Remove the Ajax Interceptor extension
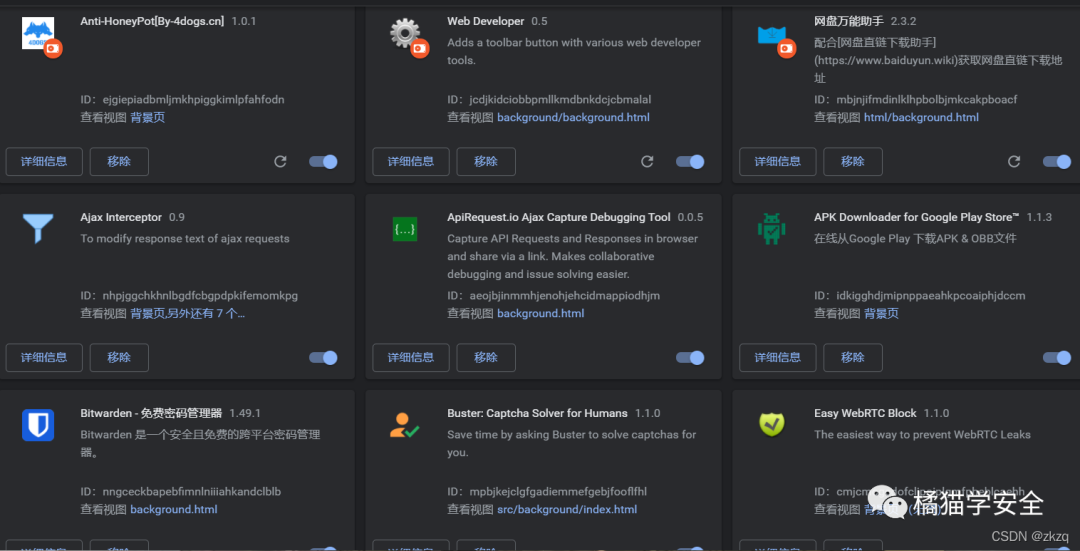The height and width of the screenshot is (551, 1080). (119, 357)
